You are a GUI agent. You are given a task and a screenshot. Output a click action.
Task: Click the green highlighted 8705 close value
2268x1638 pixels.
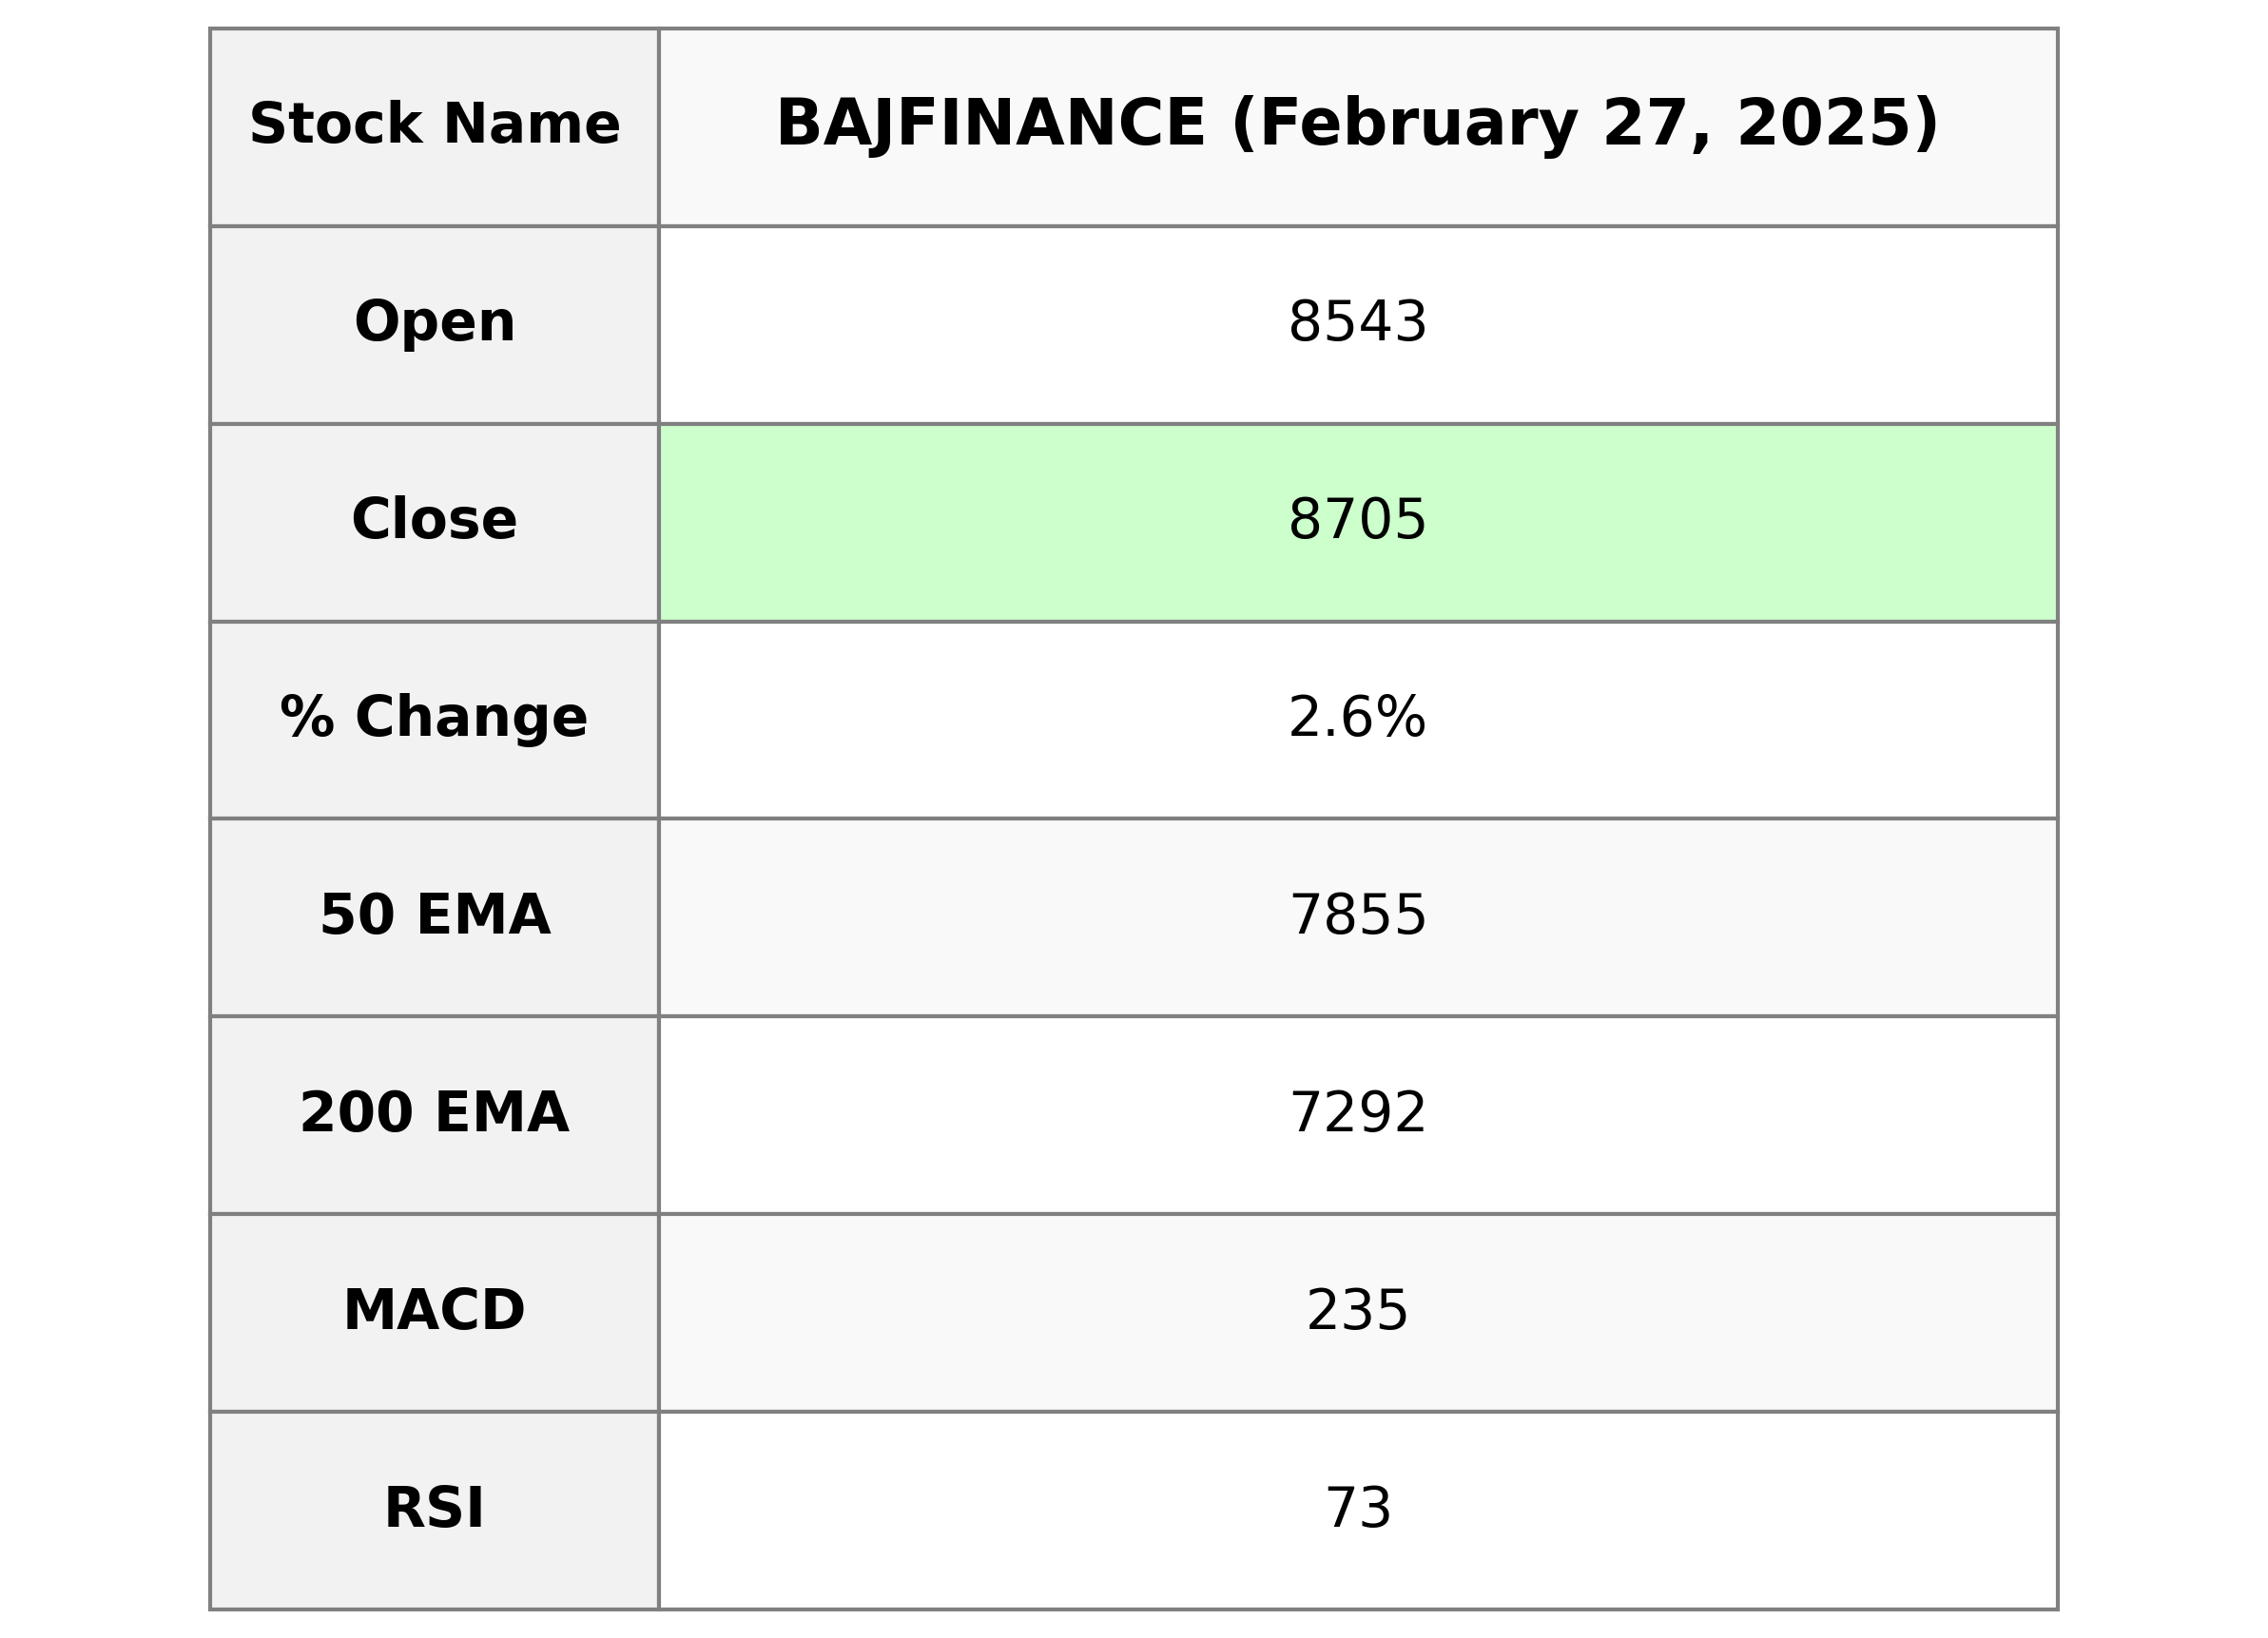coord(1357,521)
